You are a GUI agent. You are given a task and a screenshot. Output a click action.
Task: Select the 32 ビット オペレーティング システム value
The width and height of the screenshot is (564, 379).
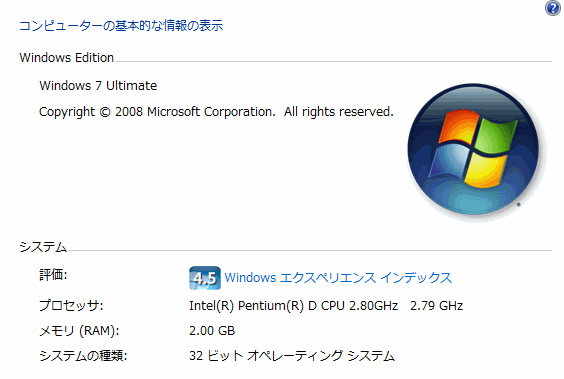[292, 356]
